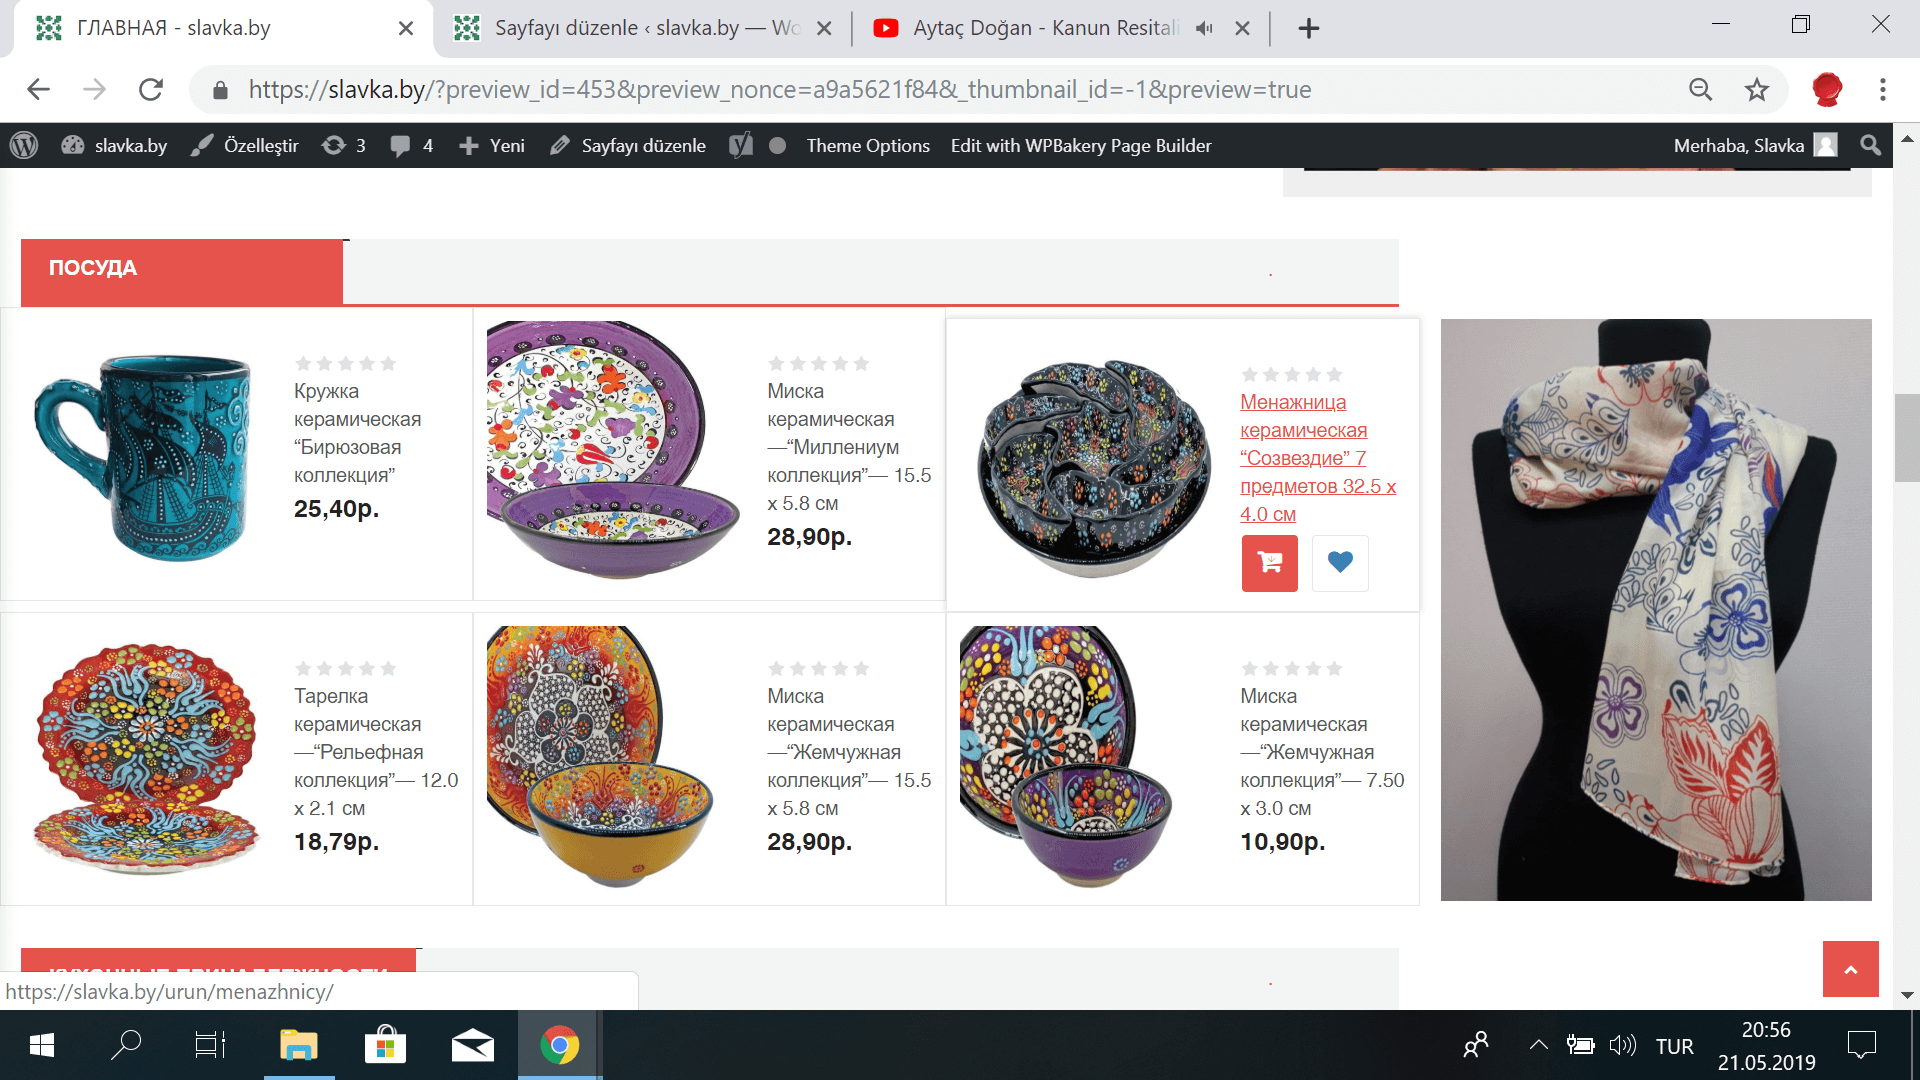
Task: Open WordPress logo menu in admin bar
Action: [24, 146]
